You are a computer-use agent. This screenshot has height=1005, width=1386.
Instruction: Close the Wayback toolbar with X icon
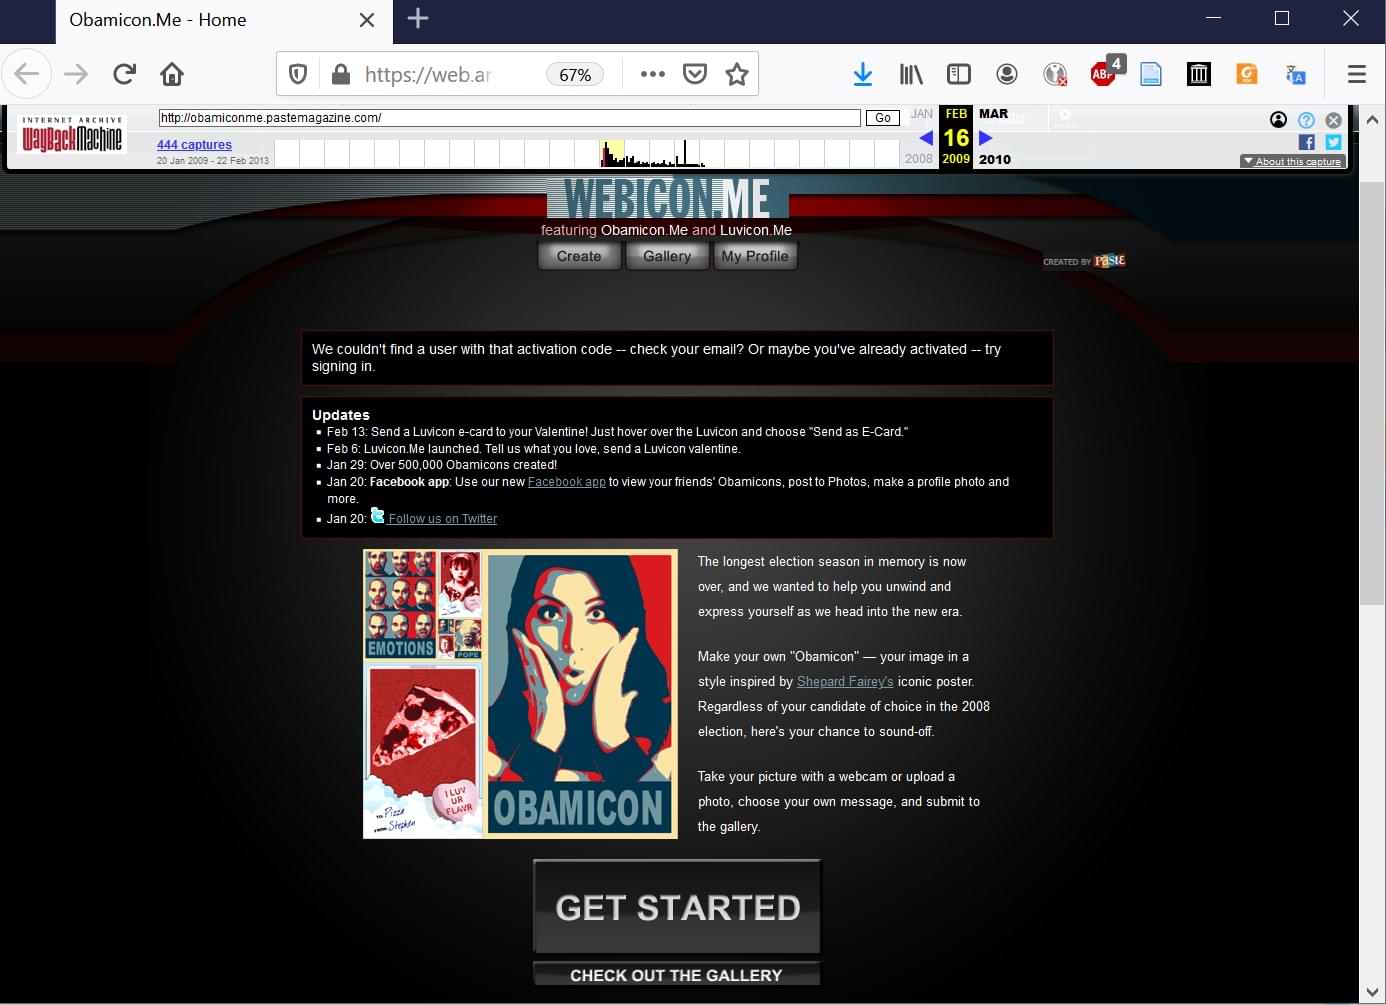tap(1333, 120)
